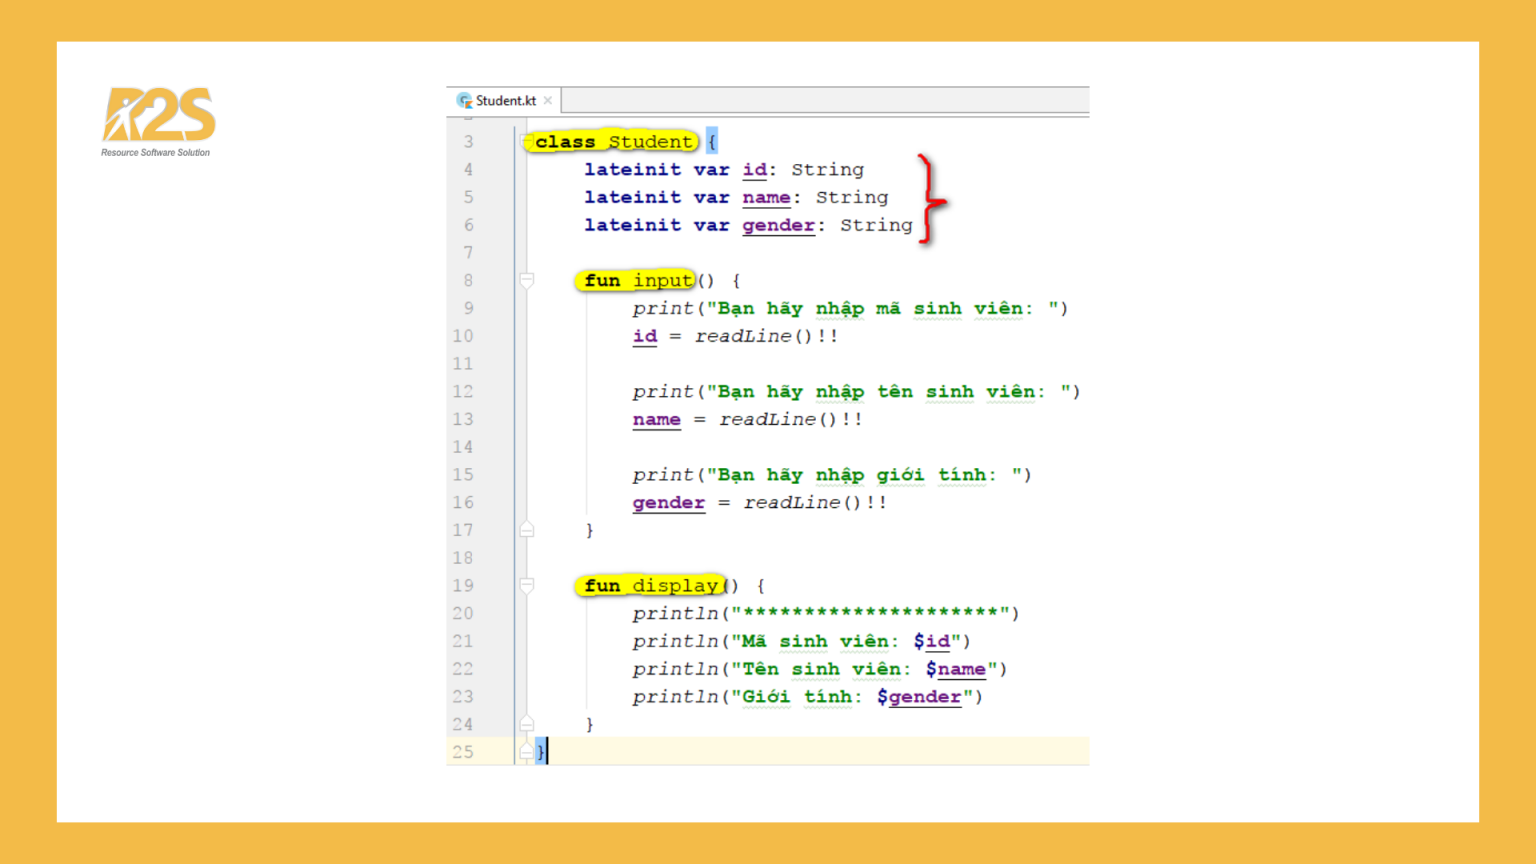Click the fold end marker on line 25
The image size is (1536, 864).
(528, 751)
